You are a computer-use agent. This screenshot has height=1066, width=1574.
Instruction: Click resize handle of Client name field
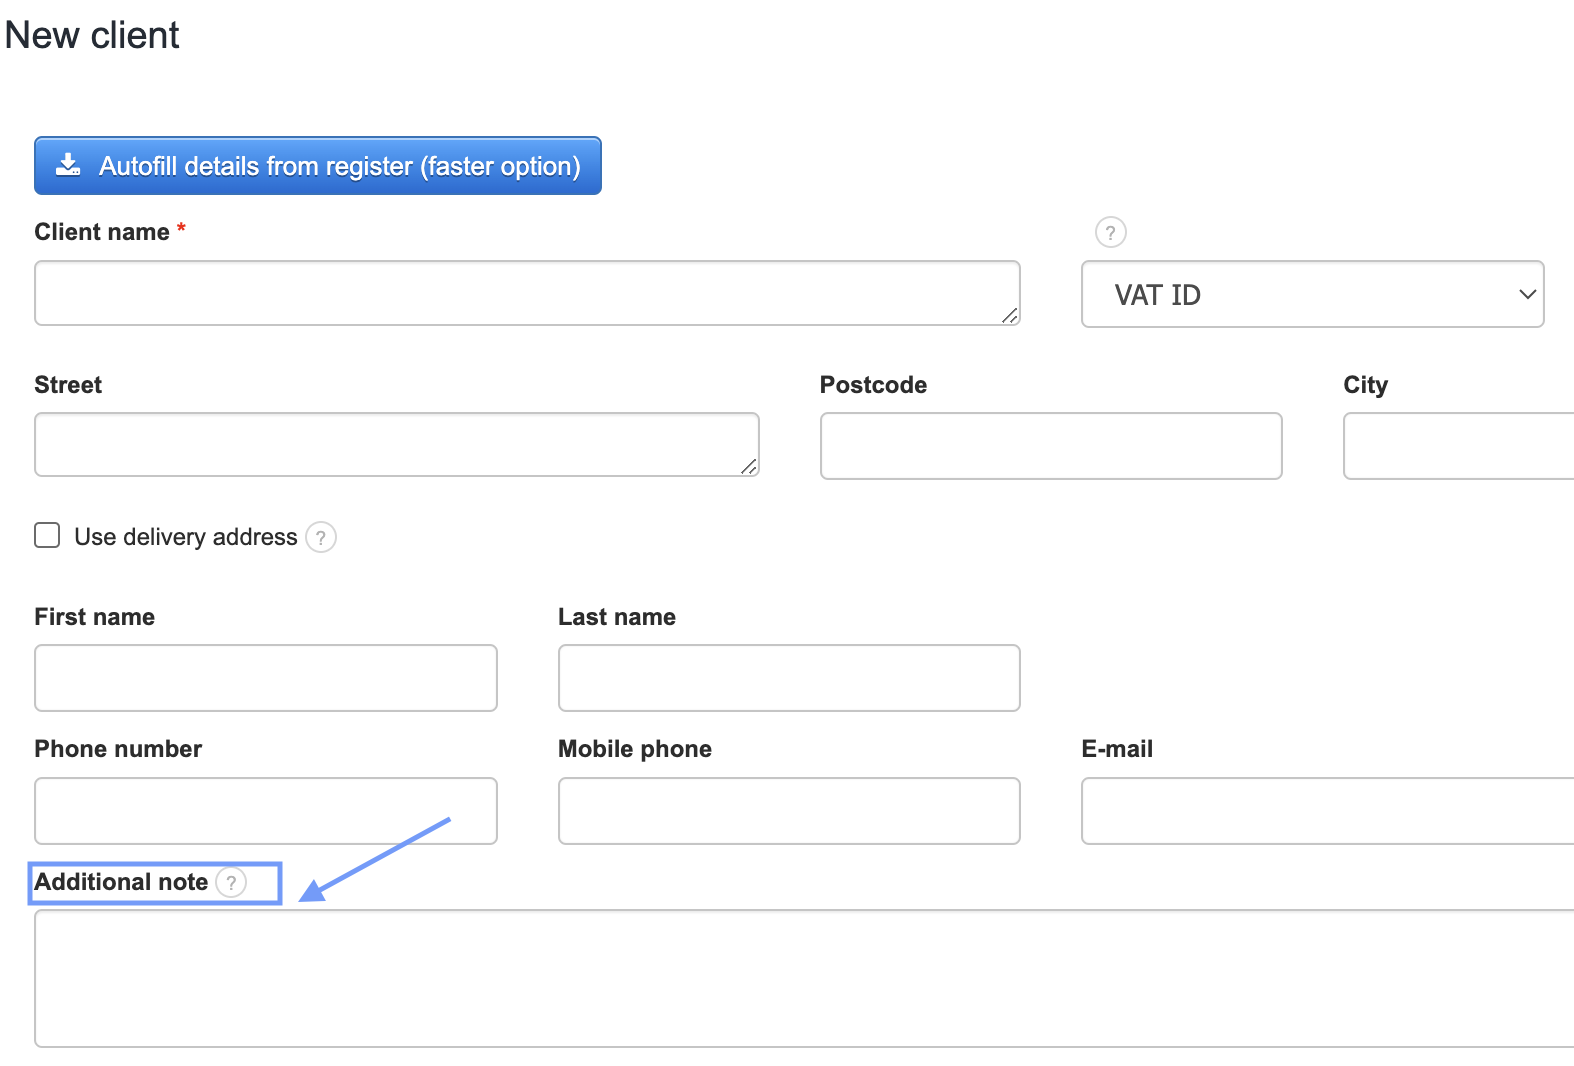[1009, 315]
